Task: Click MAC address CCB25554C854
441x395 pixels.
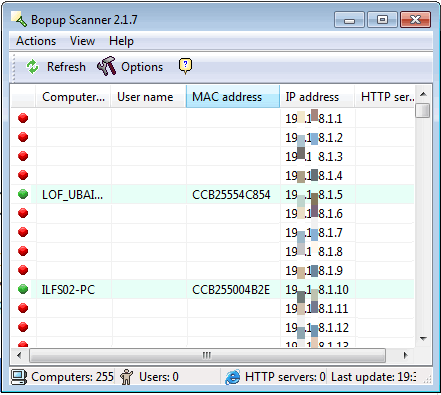Action: (x=231, y=194)
